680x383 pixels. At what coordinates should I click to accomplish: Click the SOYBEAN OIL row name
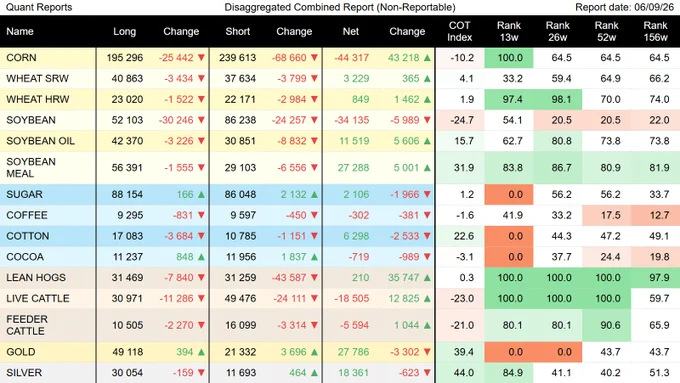40,141
